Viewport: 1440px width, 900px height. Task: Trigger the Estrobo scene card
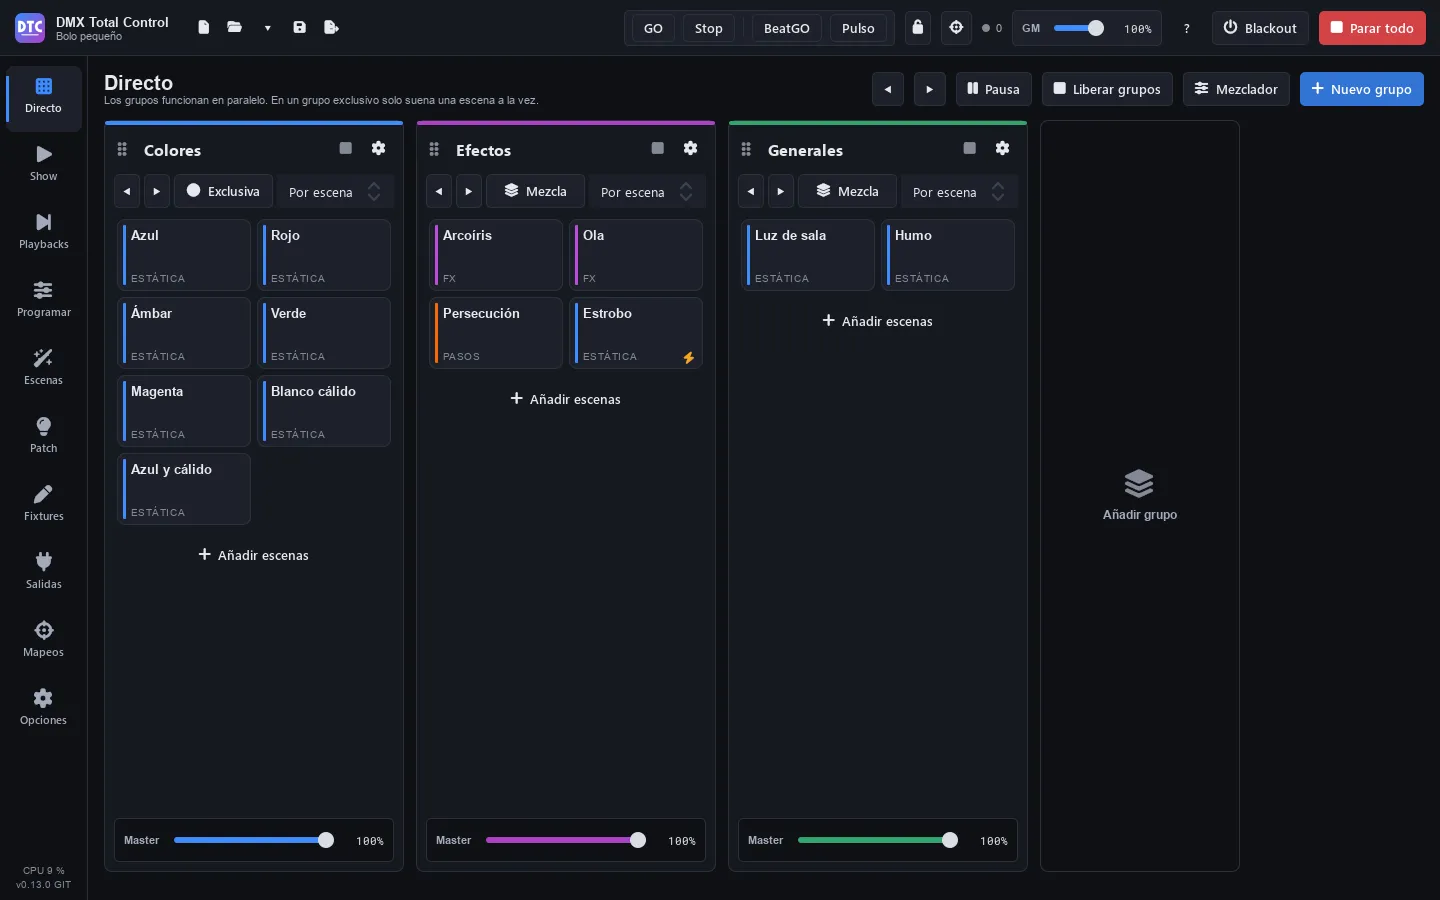636,333
